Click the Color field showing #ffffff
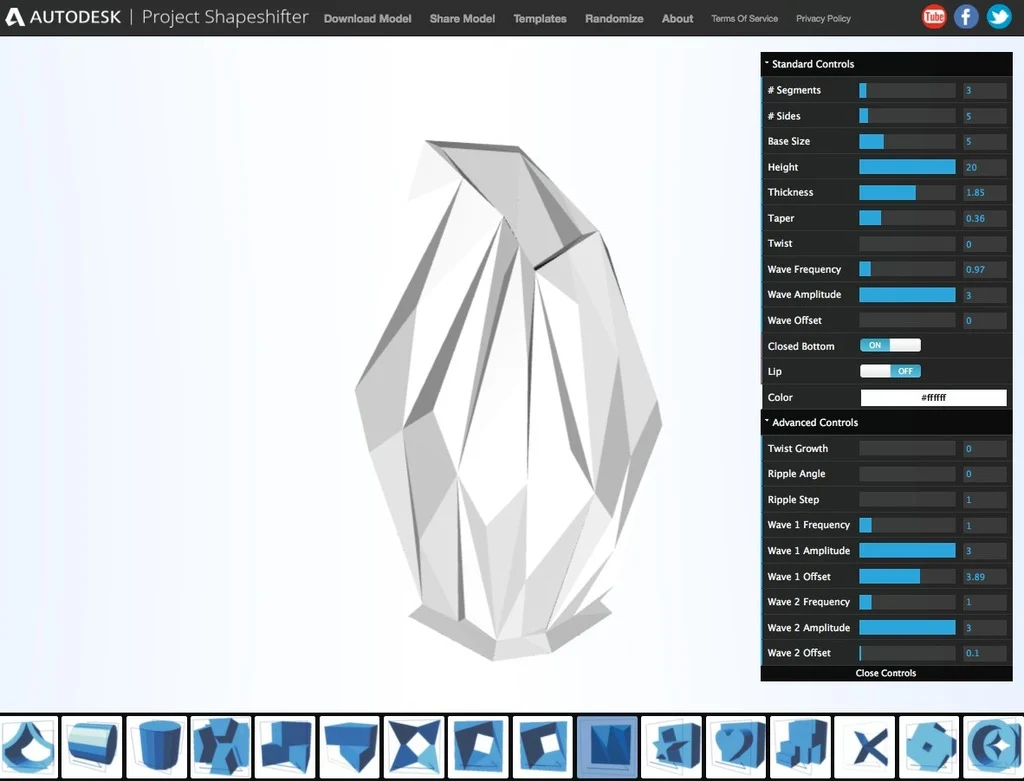 [933, 397]
